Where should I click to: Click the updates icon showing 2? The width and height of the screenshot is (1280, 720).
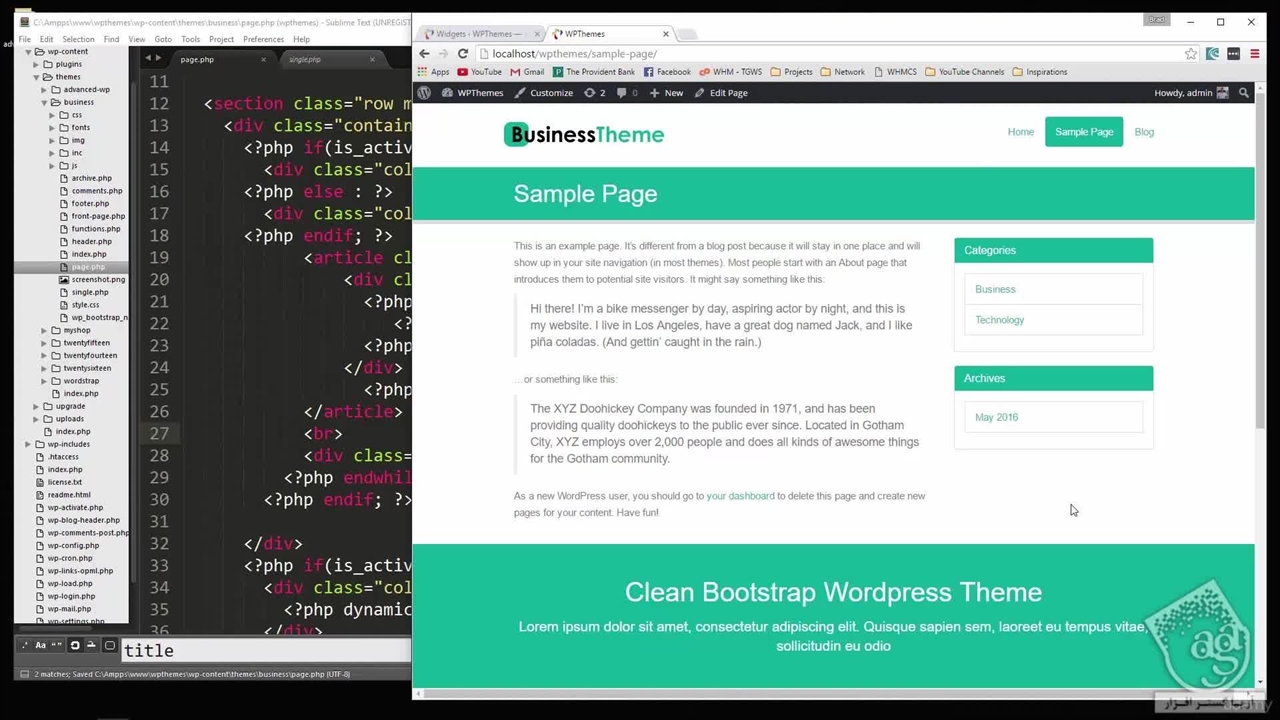point(595,93)
